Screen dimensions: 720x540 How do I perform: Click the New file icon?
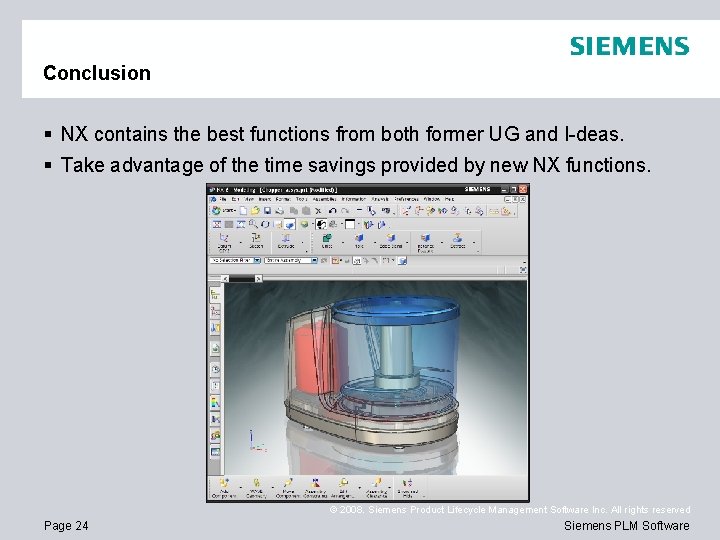pos(243,211)
